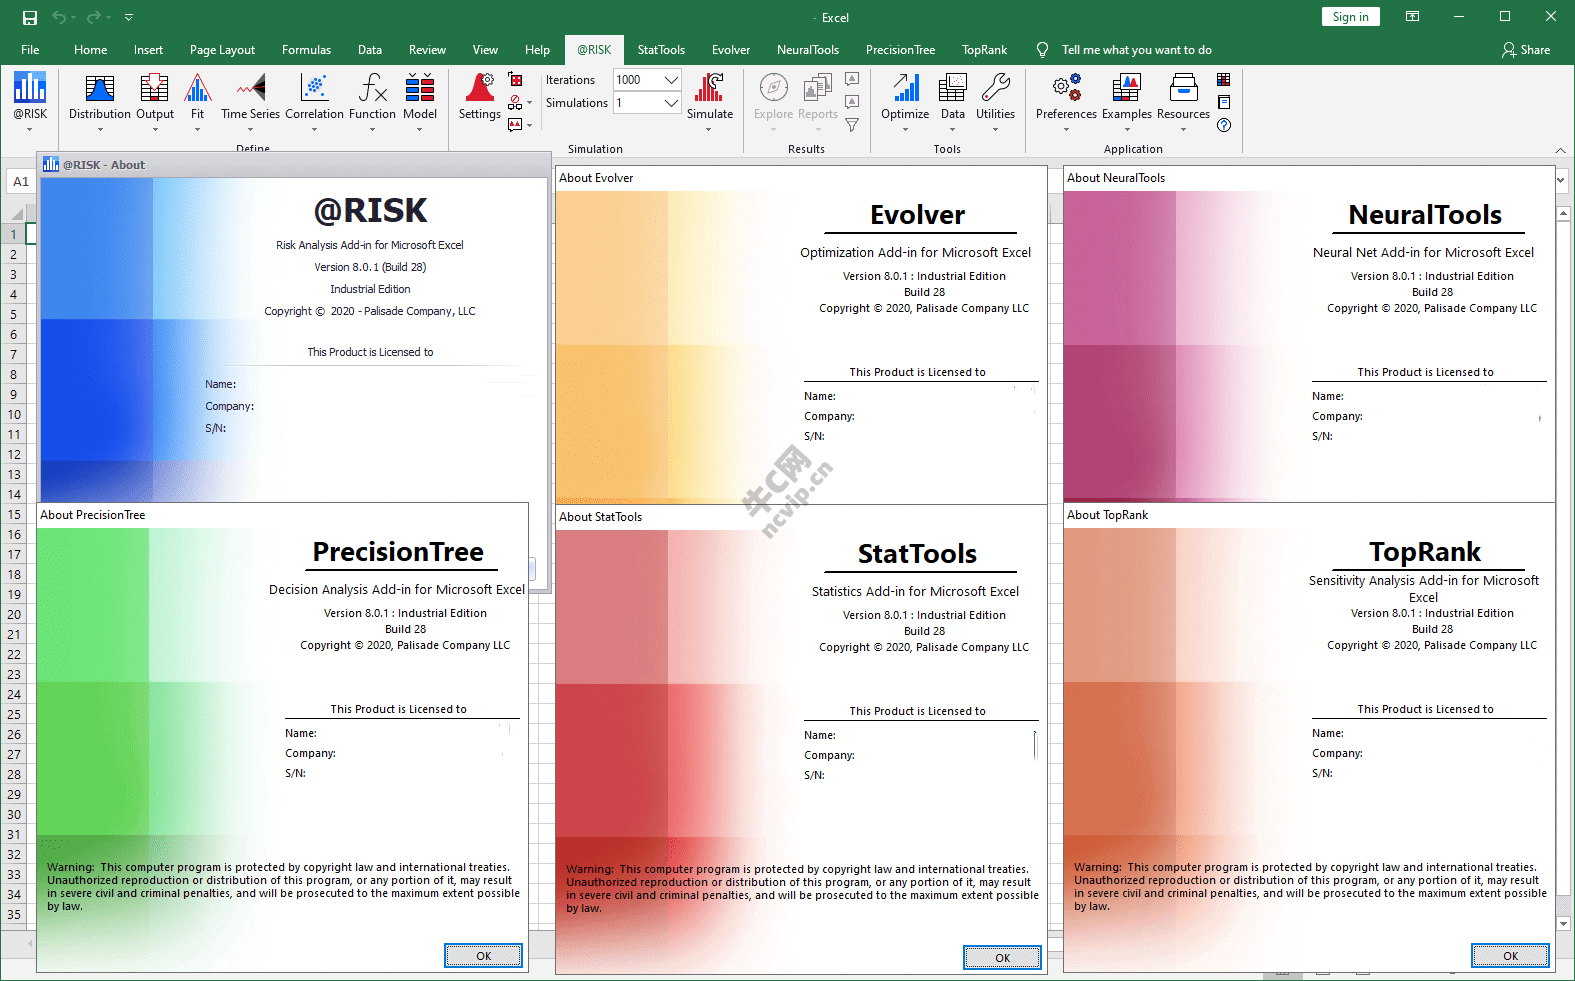Expand the dropdown arrow under Utilities
Viewport: 1575px width, 981px height.
[x=995, y=129]
